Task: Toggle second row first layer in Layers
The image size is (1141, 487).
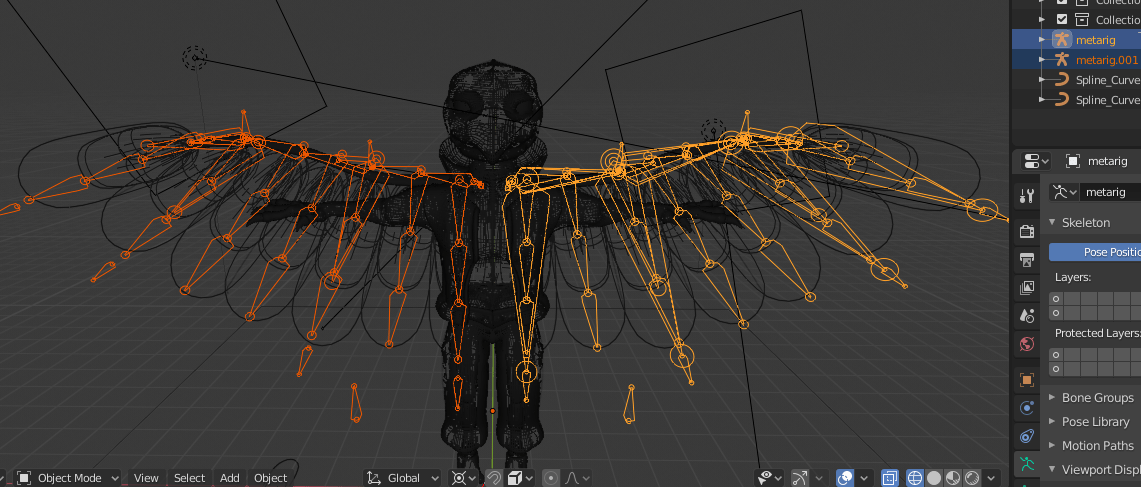Action: click(1056, 313)
